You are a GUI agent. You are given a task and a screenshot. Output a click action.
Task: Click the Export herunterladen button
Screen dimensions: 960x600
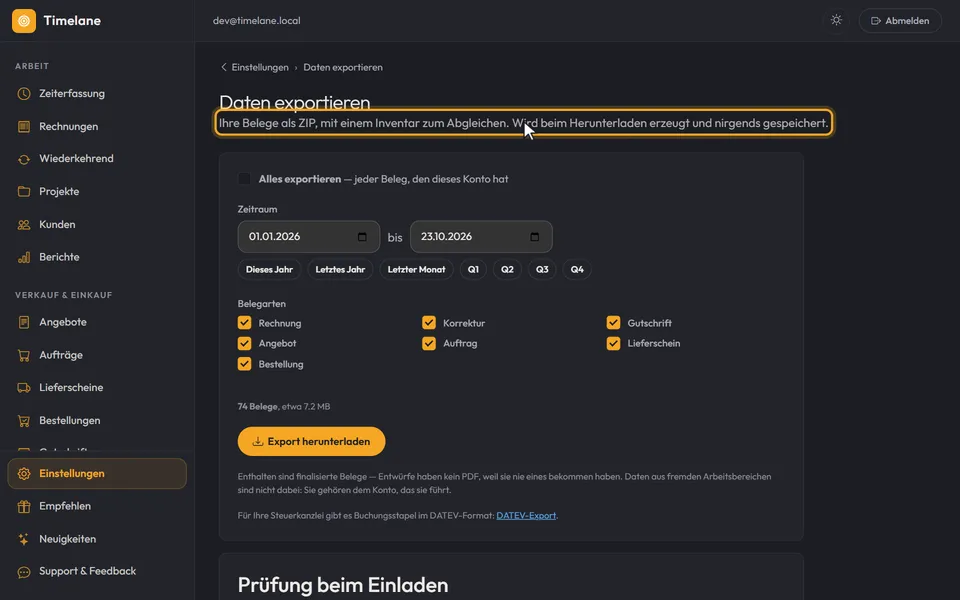pyautogui.click(x=312, y=441)
